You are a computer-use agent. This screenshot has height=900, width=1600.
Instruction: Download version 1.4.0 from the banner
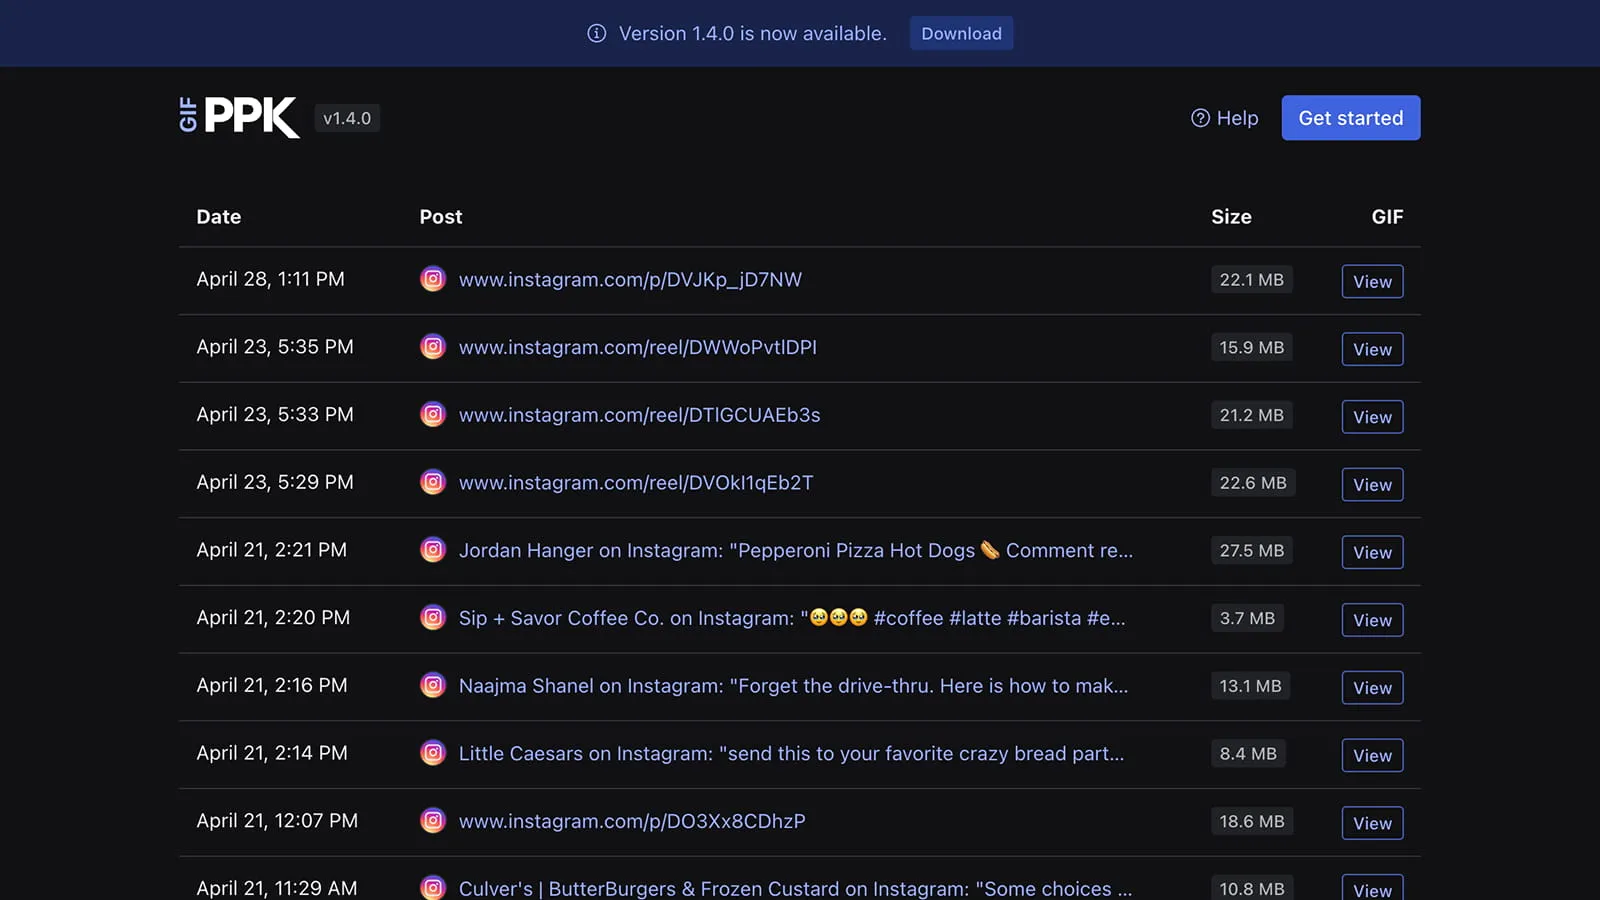961,33
